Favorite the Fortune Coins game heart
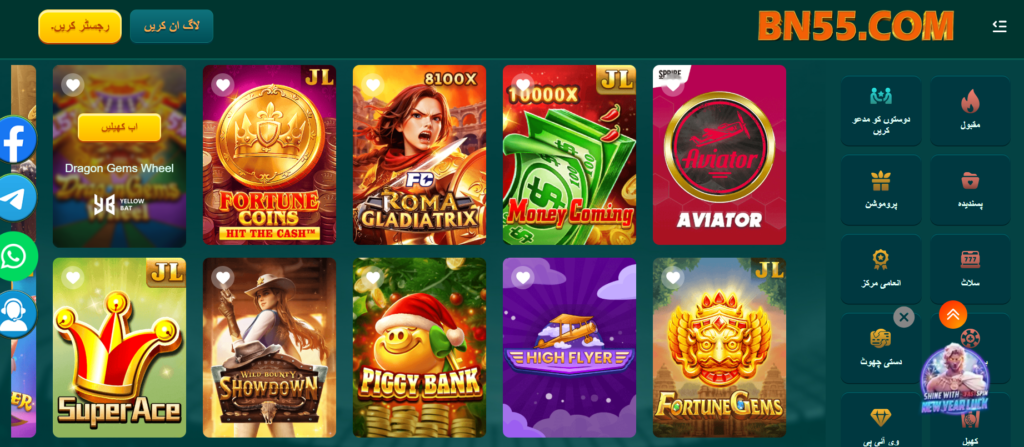1024x447 pixels. point(223,85)
